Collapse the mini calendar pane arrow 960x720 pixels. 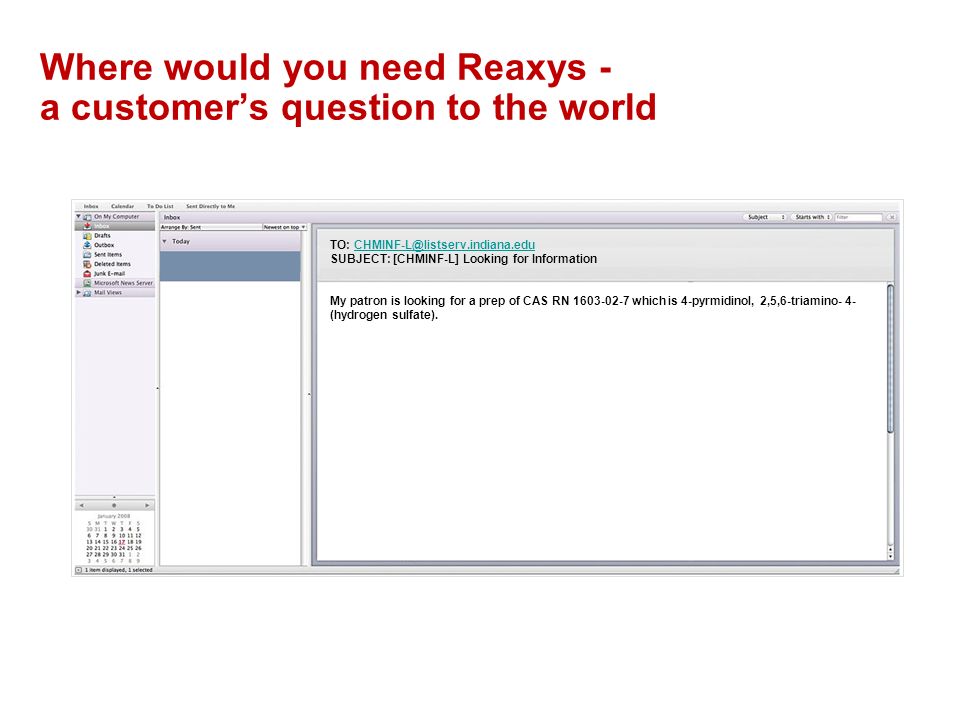(114, 497)
